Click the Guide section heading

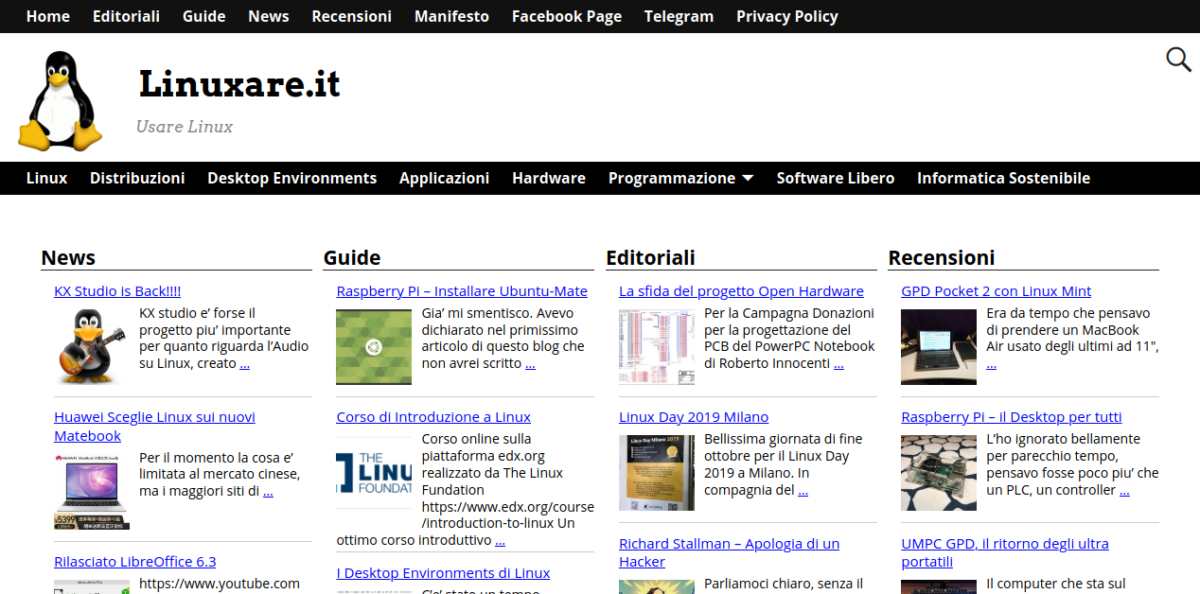(x=352, y=257)
